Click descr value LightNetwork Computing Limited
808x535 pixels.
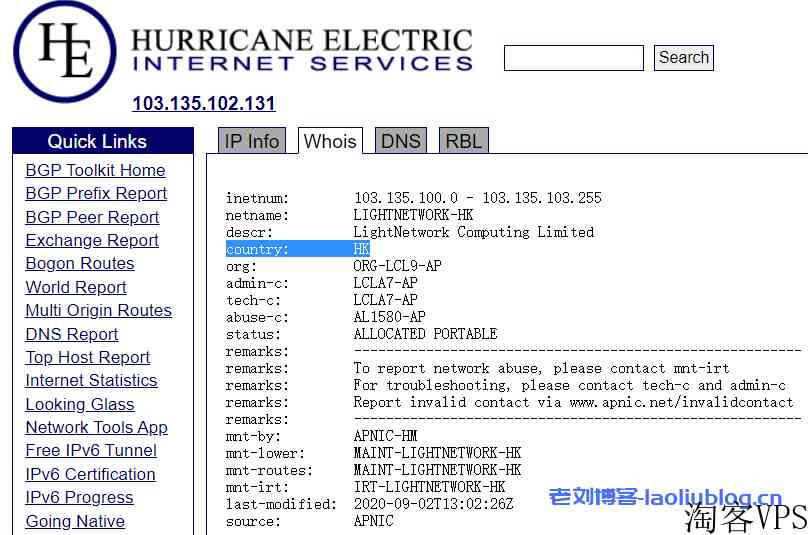tap(474, 232)
